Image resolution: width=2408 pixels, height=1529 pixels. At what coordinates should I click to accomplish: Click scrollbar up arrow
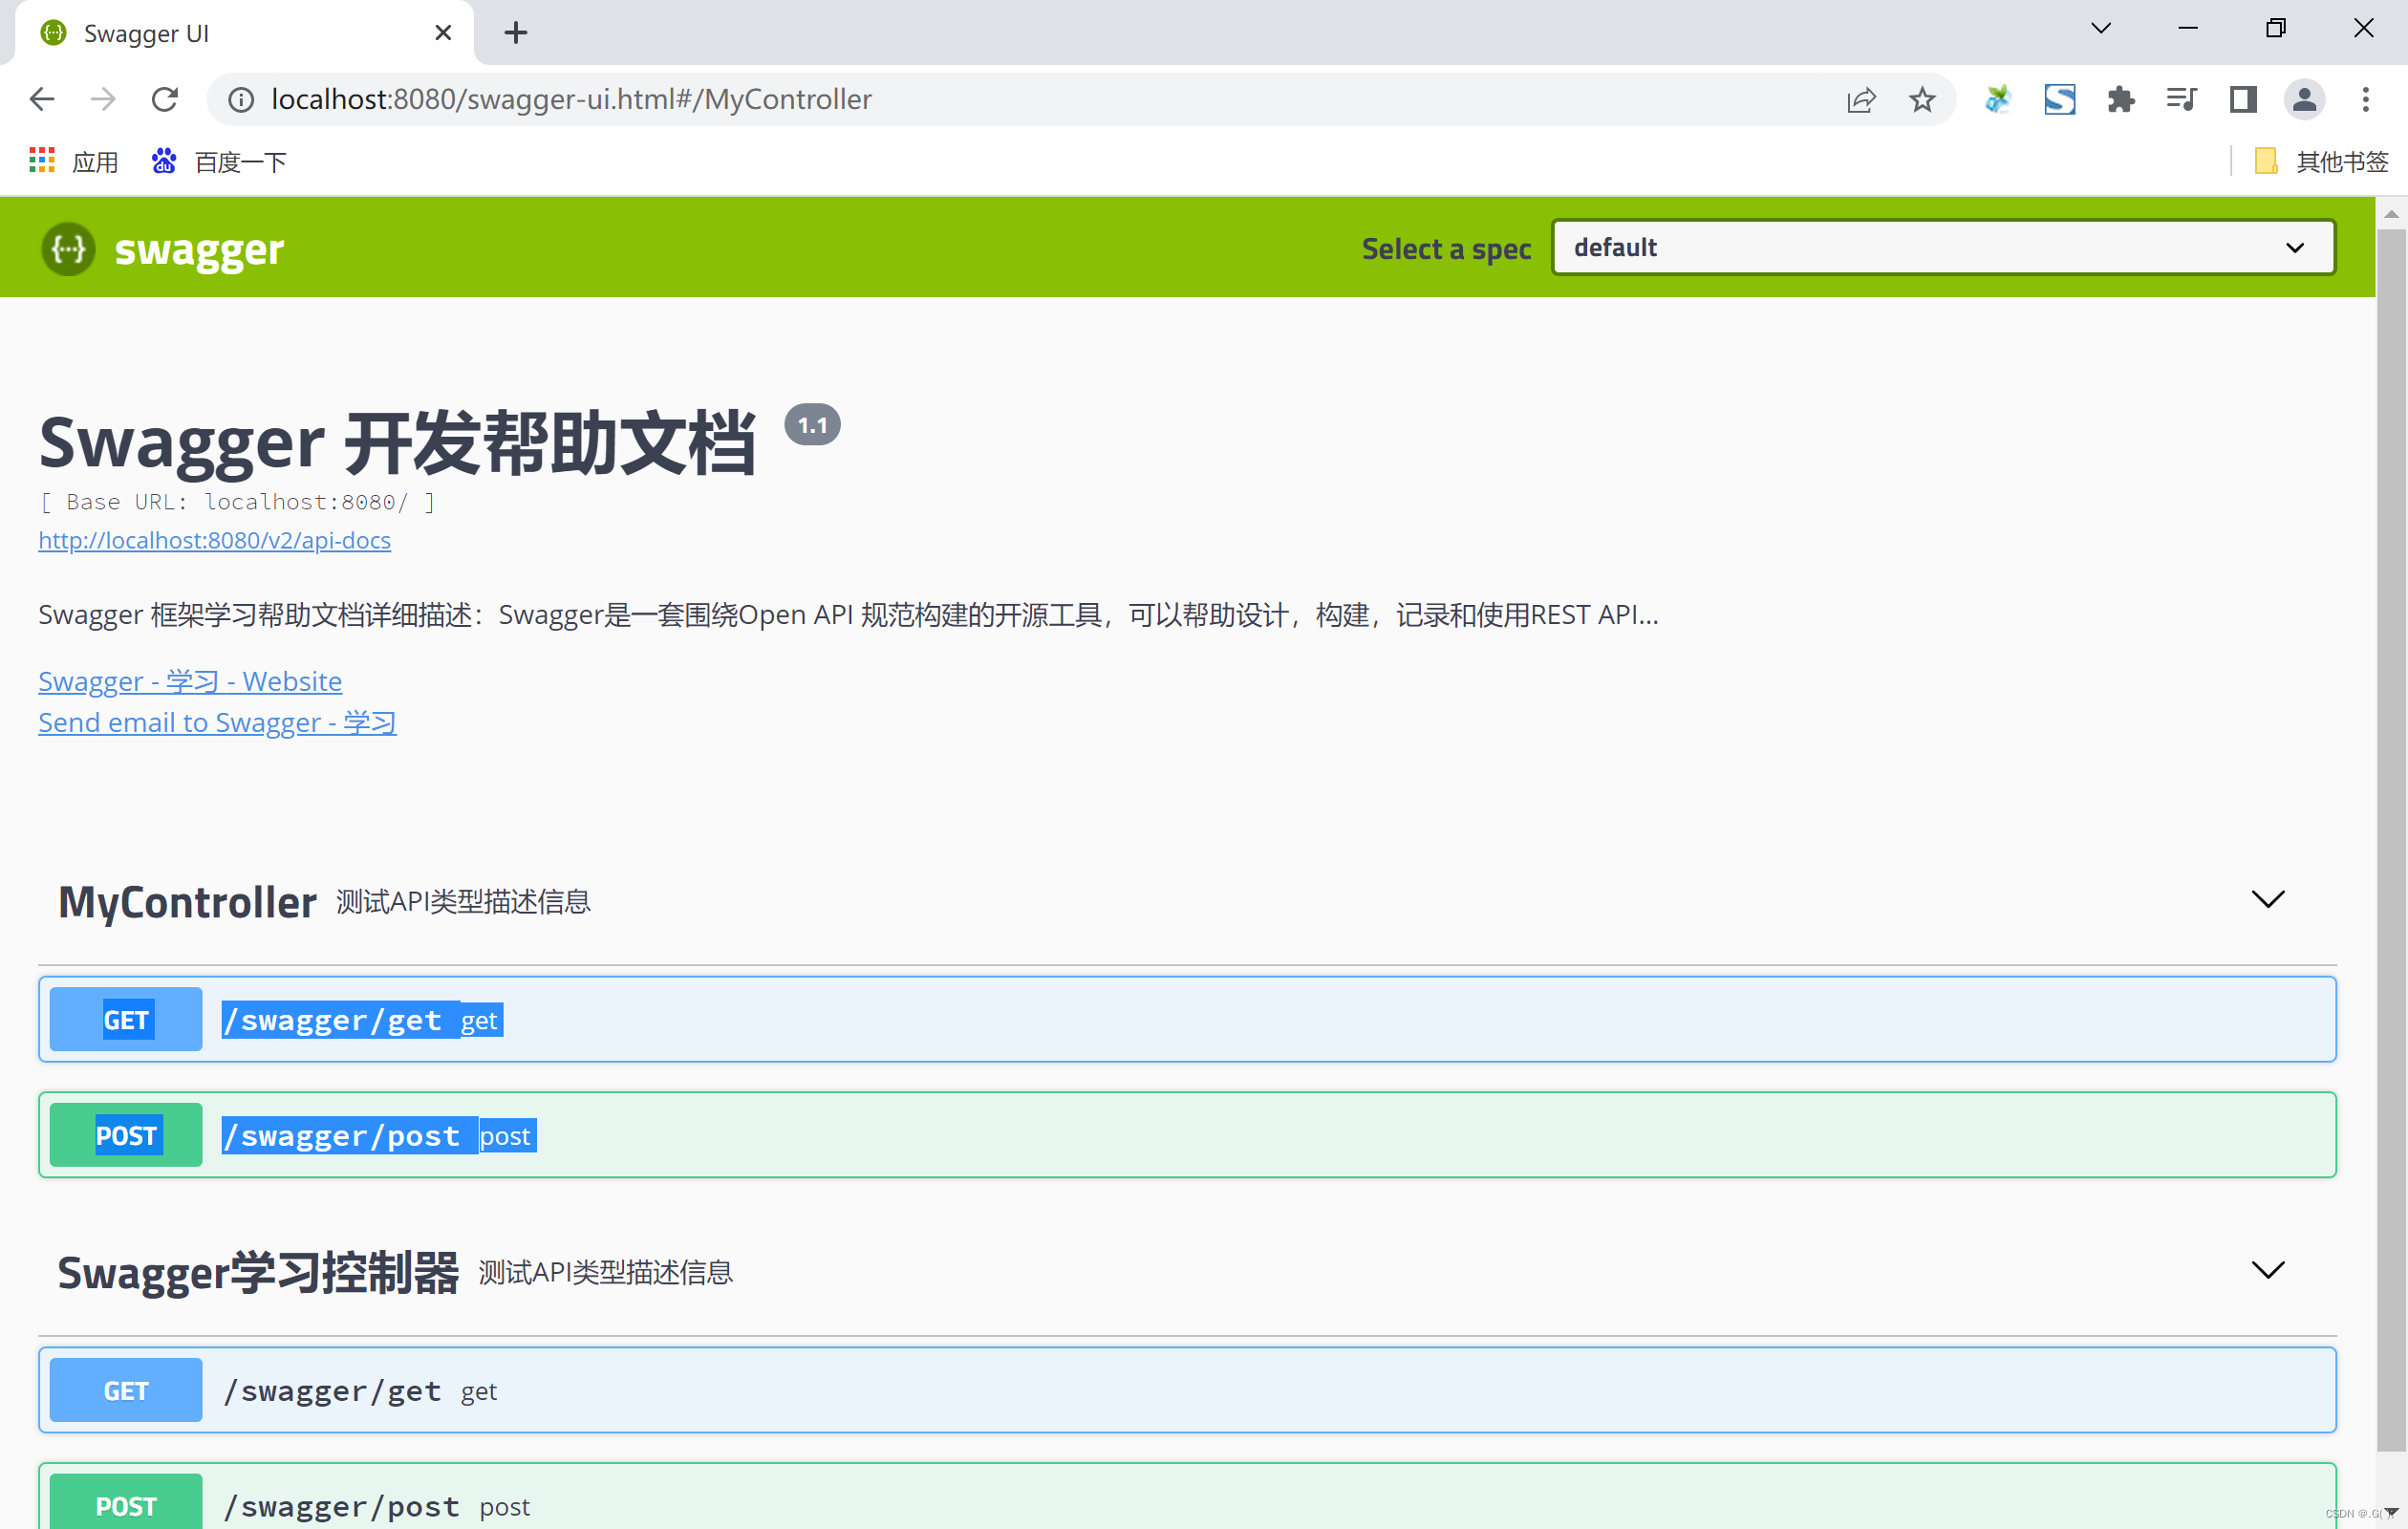pos(2391,213)
